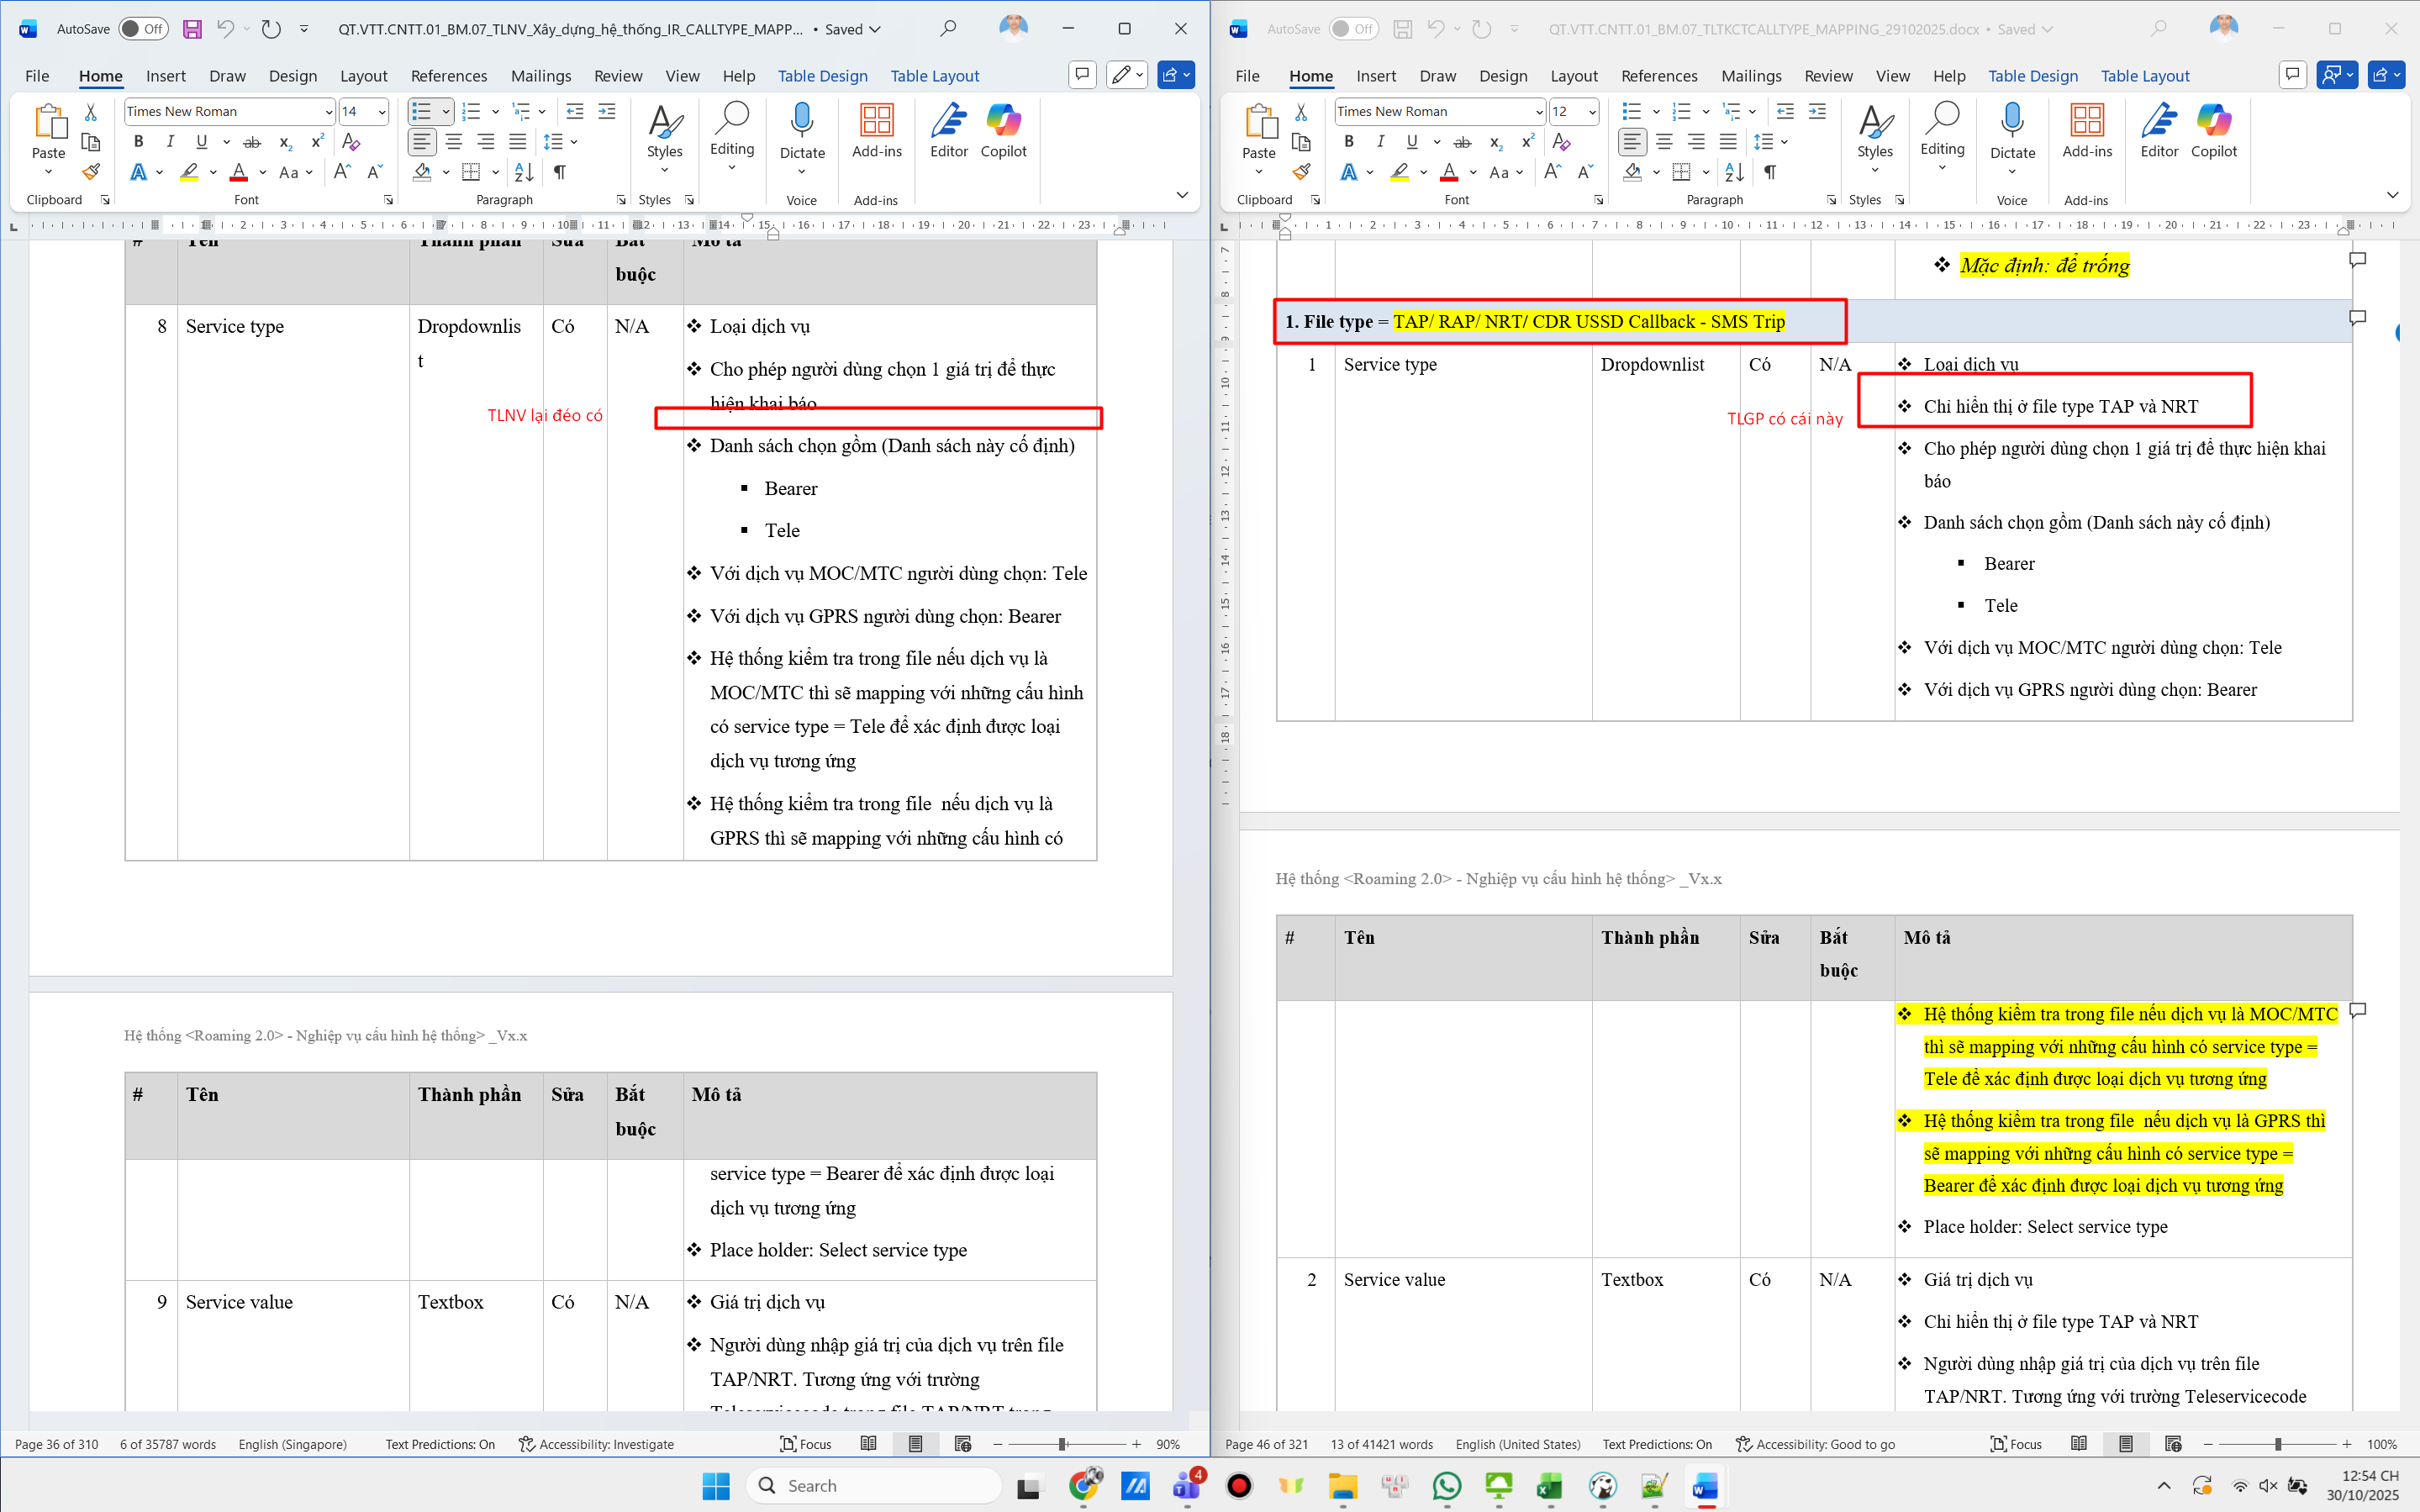Toggle Italic formatting in right window
The image size is (2420, 1512).
(1380, 142)
